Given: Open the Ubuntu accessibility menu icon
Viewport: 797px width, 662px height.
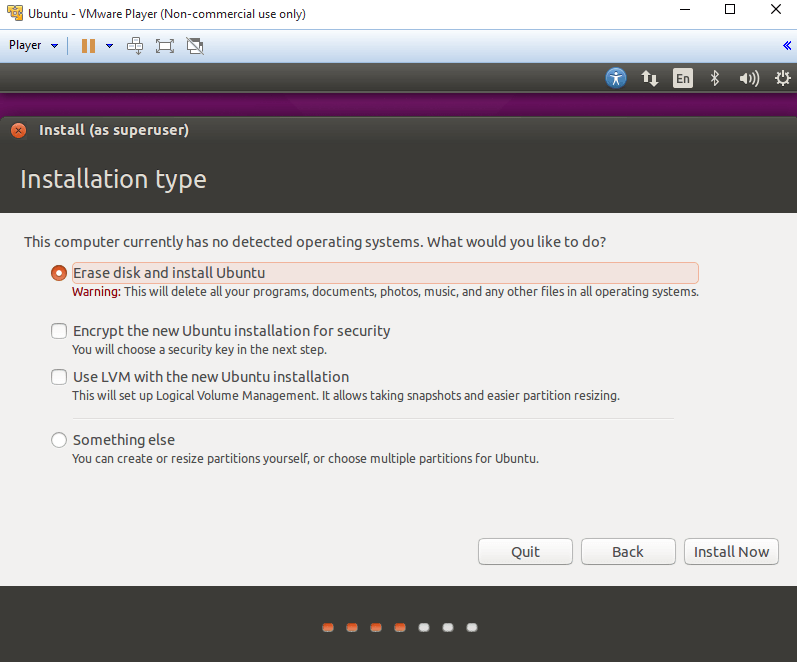Looking at the screenshot, I should [x=616, y=78].
